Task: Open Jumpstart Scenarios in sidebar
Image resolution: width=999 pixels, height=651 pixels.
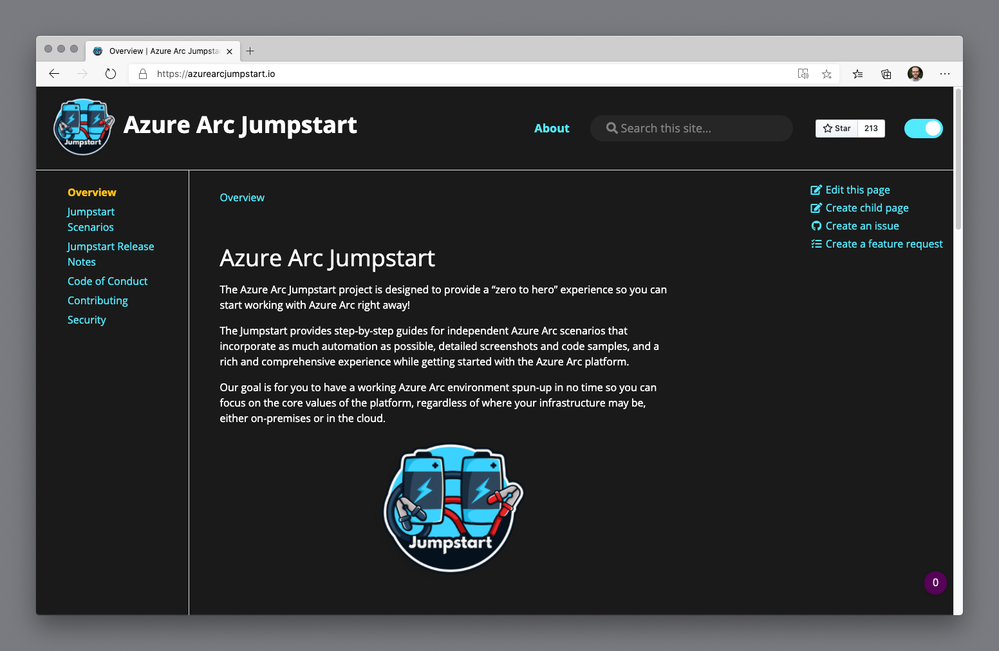Action: [x=90, y=219]
